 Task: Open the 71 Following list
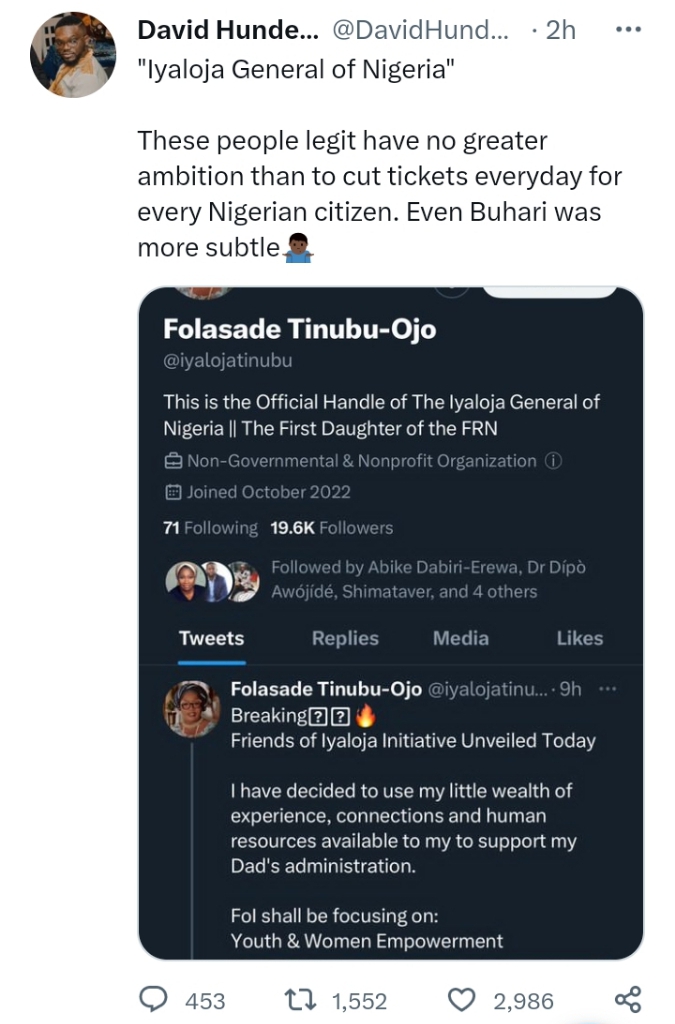tap(210, 528)
